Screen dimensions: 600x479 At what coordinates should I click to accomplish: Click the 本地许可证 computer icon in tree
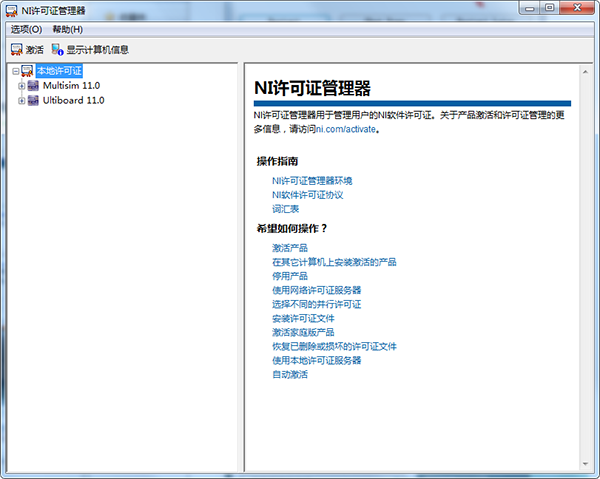(x=27, y=71)
